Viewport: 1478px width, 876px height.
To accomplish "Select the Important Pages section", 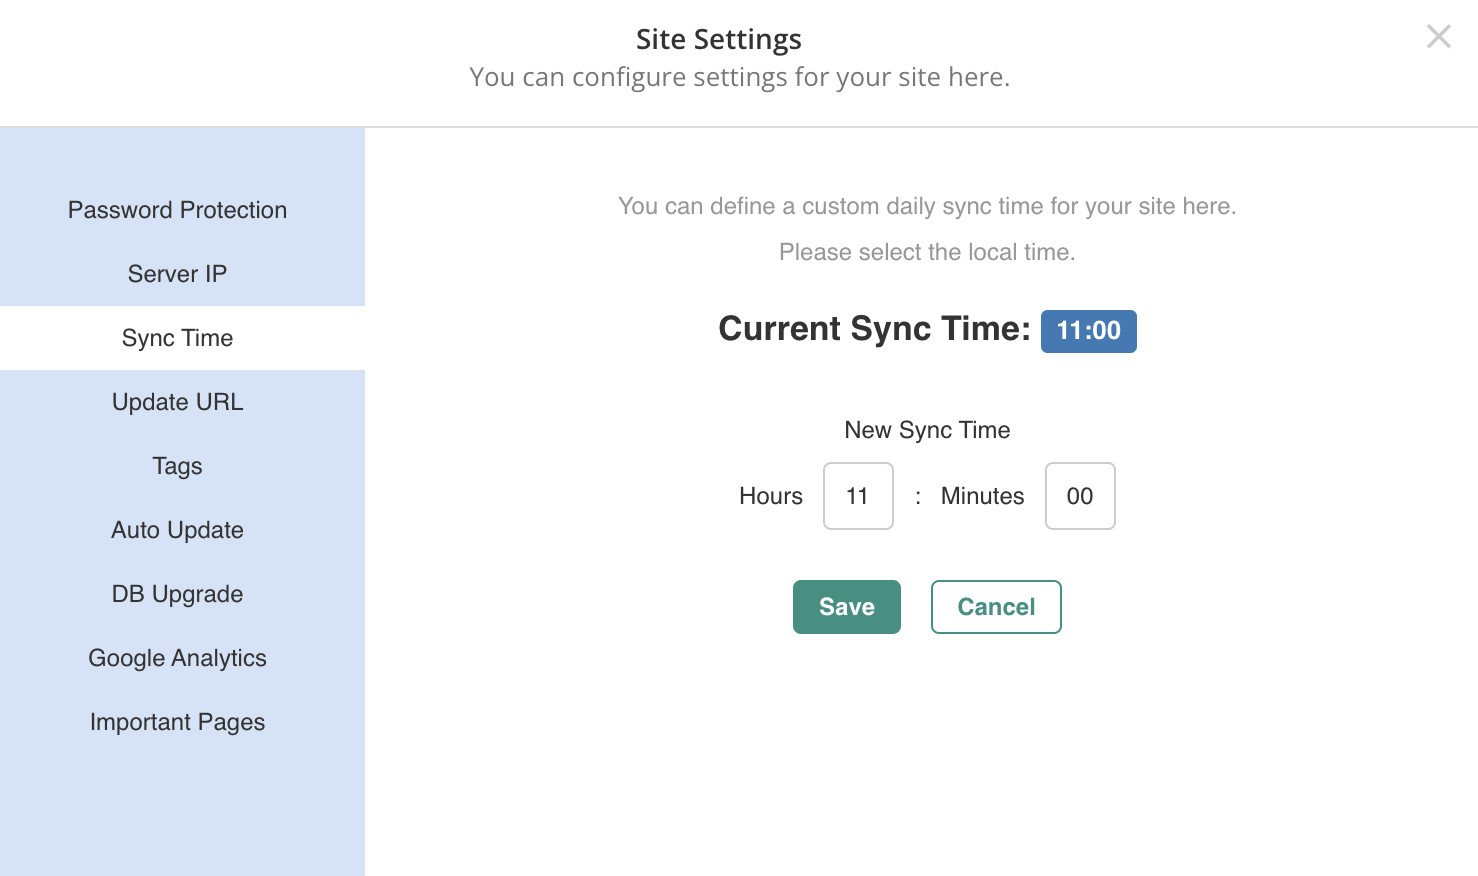I will (x=177, y=722).
